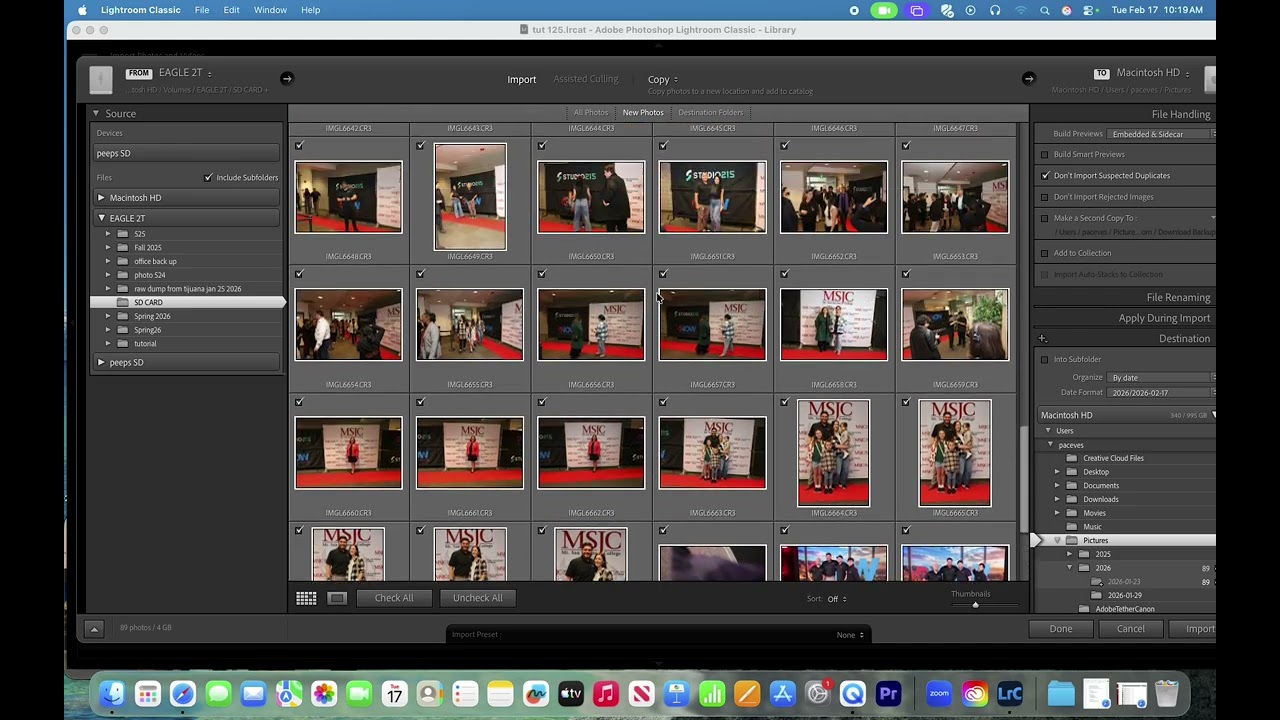Image resolution: width=1280 pixels, height=720 pixels.
Task: Open App Store from the Dock
Action: (x=782, y=693)
